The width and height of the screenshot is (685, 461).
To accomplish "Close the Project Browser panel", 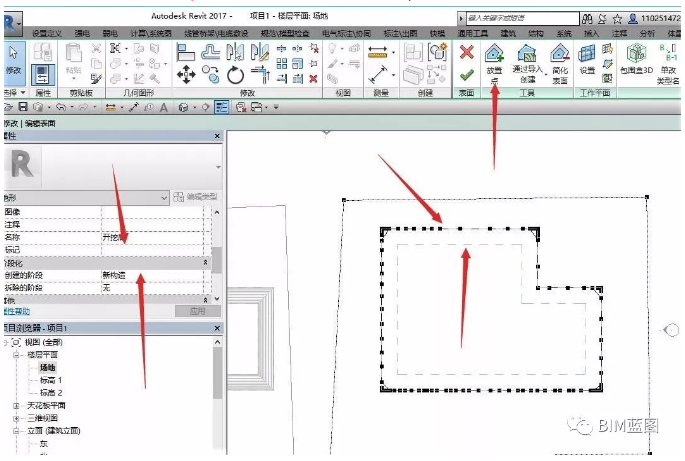I will click(217, 328).
